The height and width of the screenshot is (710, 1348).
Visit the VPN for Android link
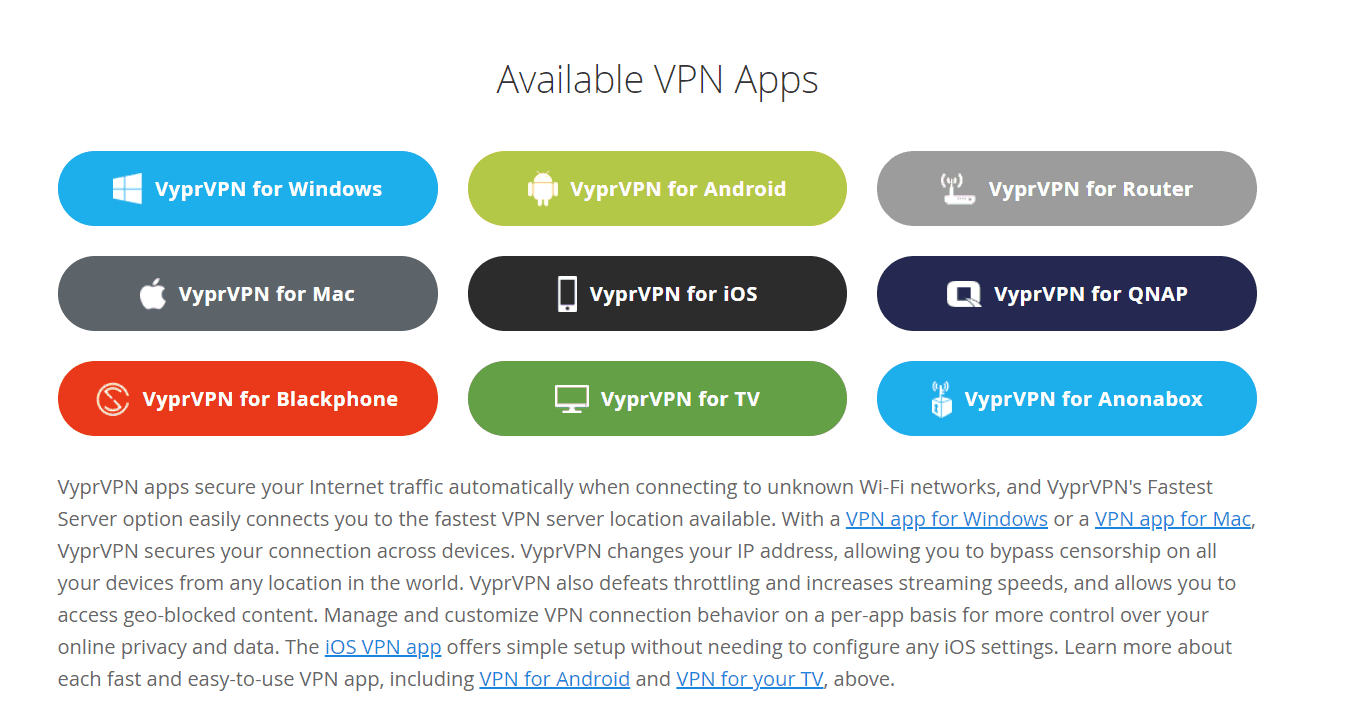(555, 679)
